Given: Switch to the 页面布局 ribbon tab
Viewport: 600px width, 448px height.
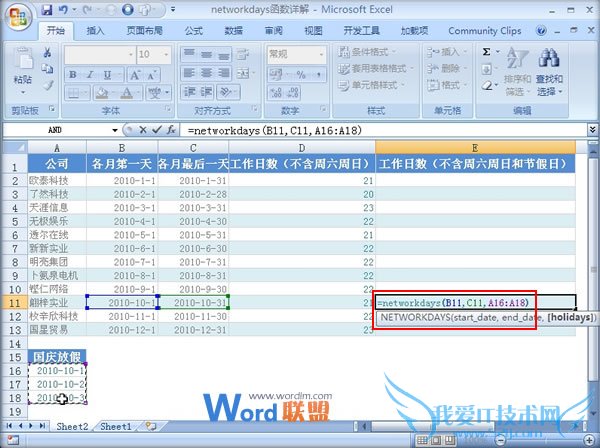Looking at the screenshot, I should pos(144,31).
